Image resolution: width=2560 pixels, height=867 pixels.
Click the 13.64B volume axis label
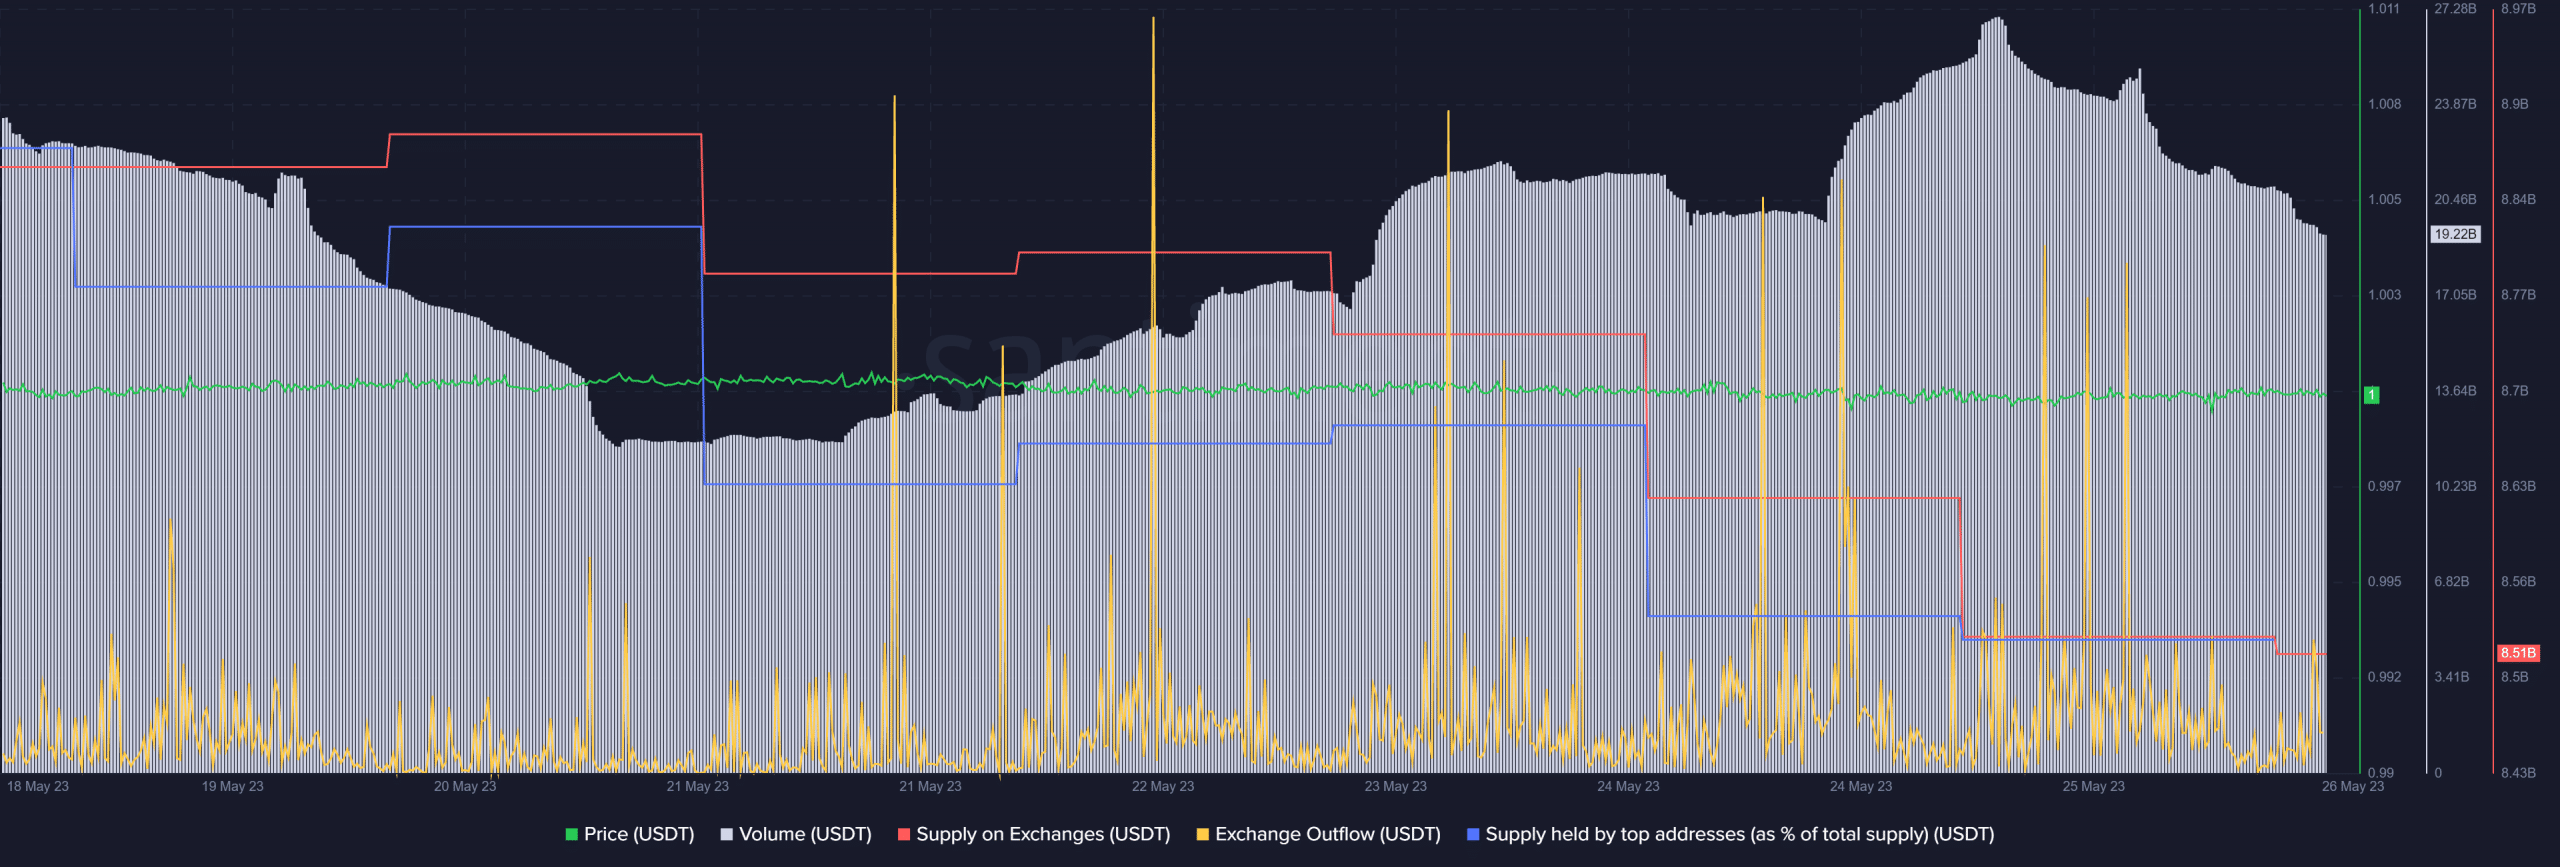pos(2456,391)
